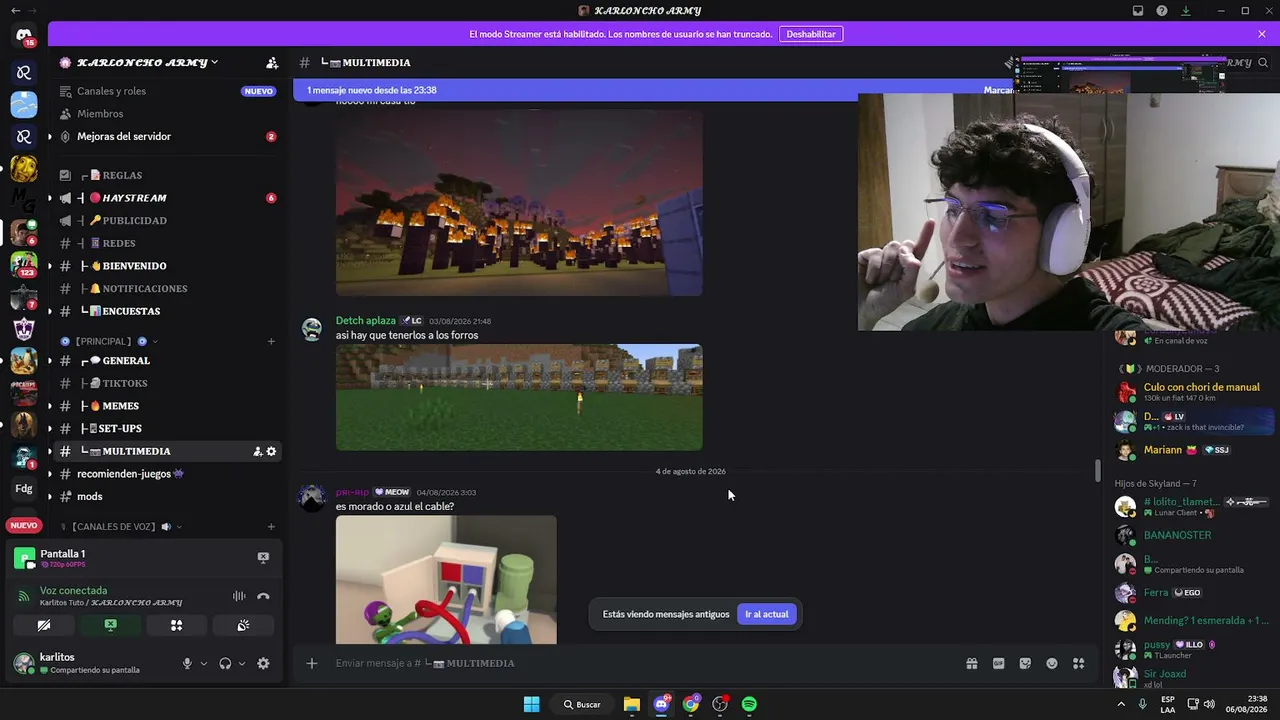
Task: Open headphone output device options arrow
Action: click(241, 663)
